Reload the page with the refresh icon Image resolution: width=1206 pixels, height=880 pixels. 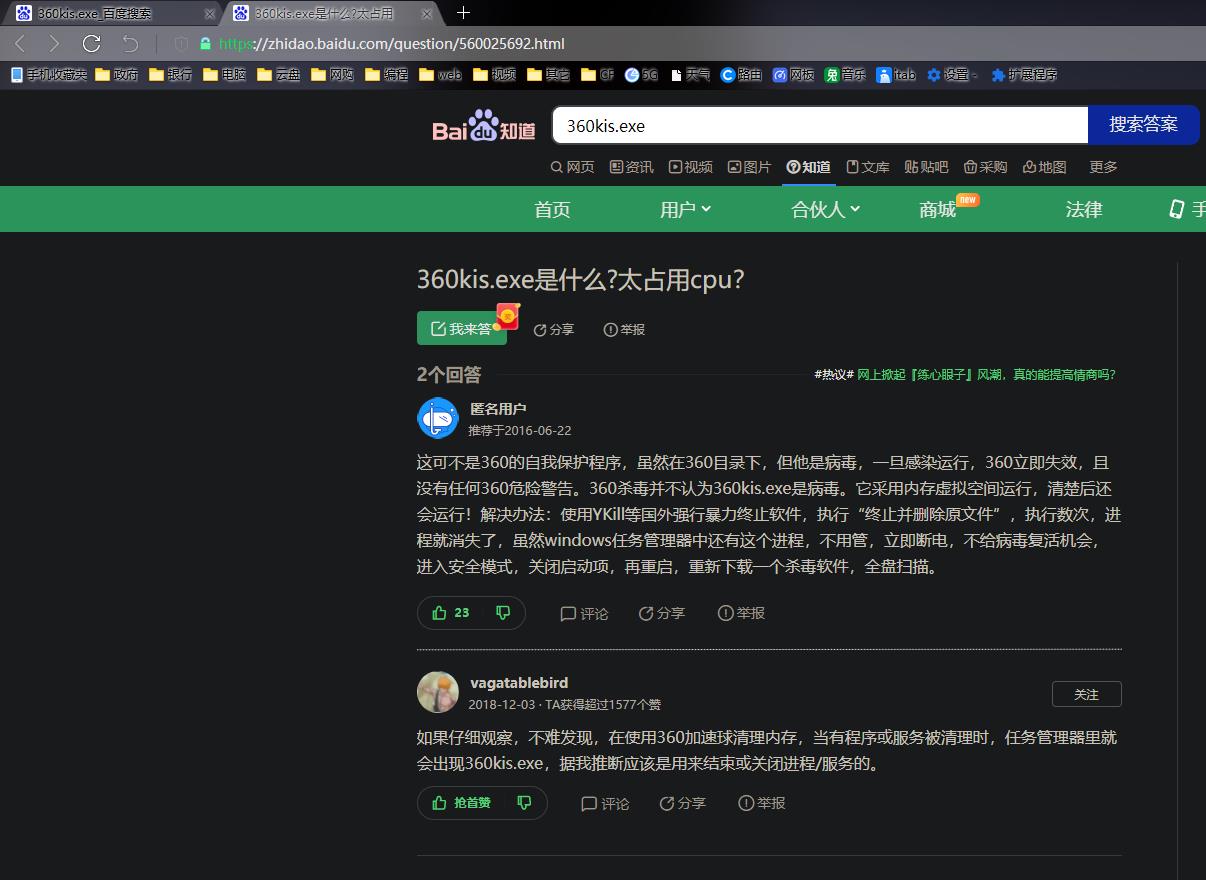pos(91,43)
